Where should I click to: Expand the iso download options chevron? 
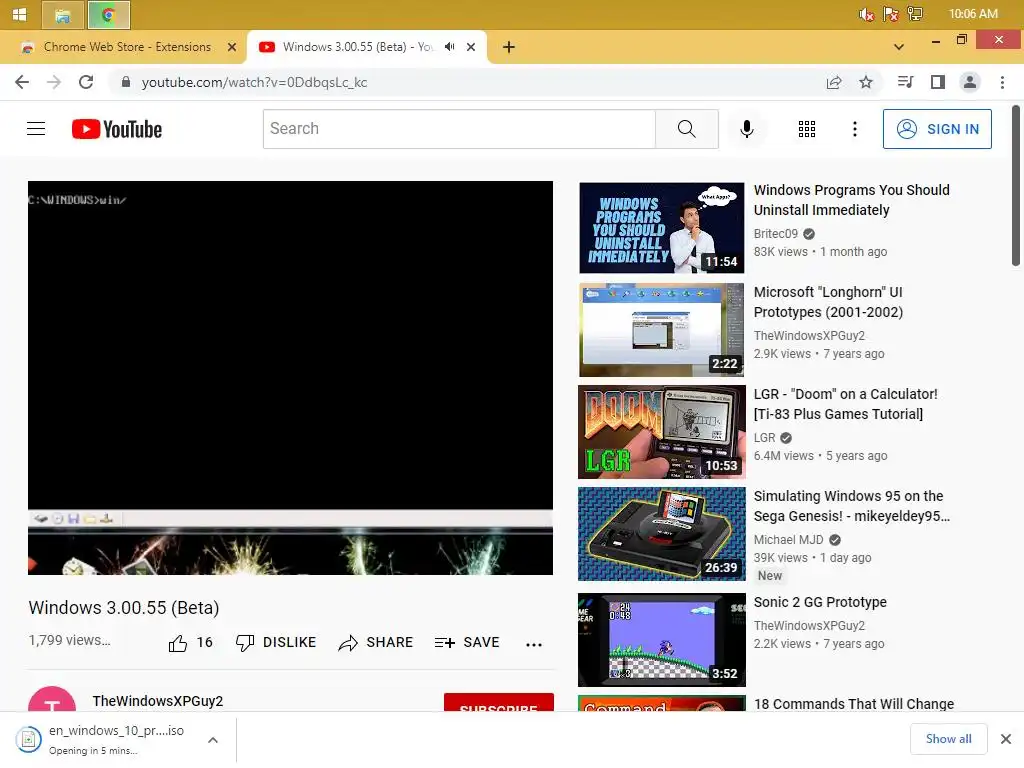pos(213,740)
